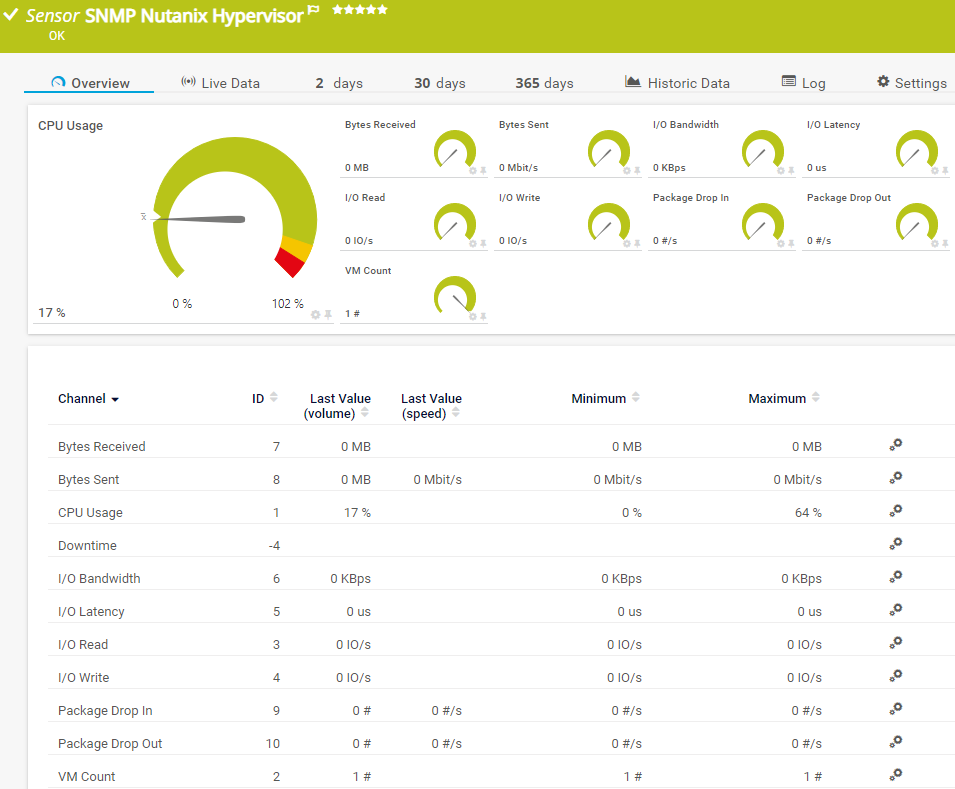This screenshot has height=789, width=955.
Task: Click the gear icon under CPU Usage gauge
Action: (315, 314)
